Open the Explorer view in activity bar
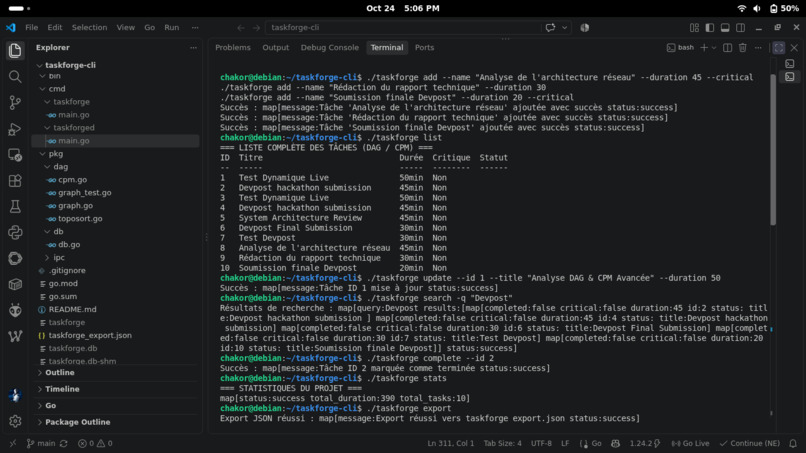Screen dimensions: 806x453 pos(15,50)
